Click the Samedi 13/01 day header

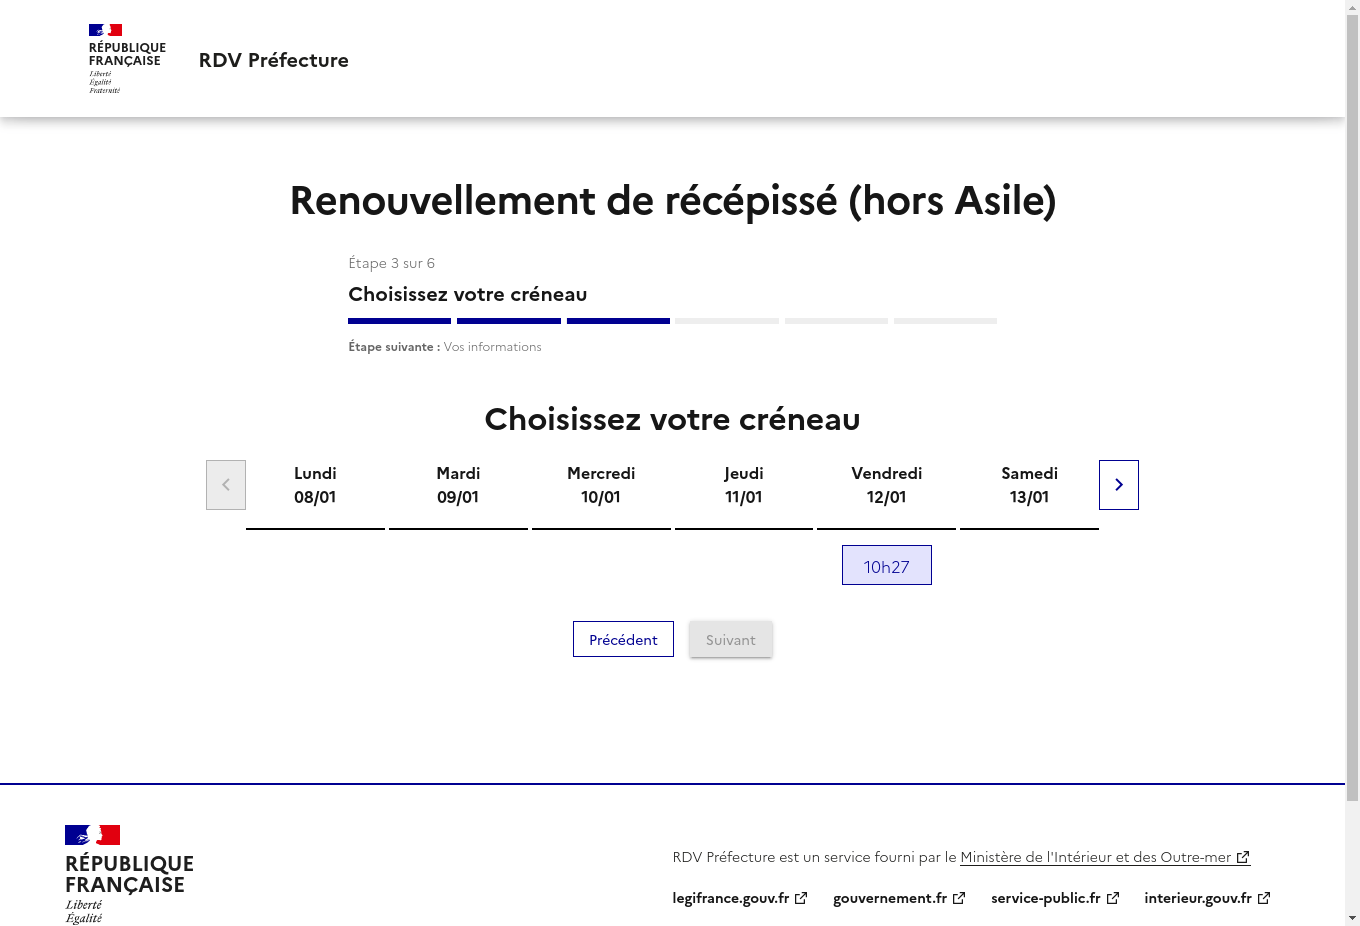[x=1029, y=485]
